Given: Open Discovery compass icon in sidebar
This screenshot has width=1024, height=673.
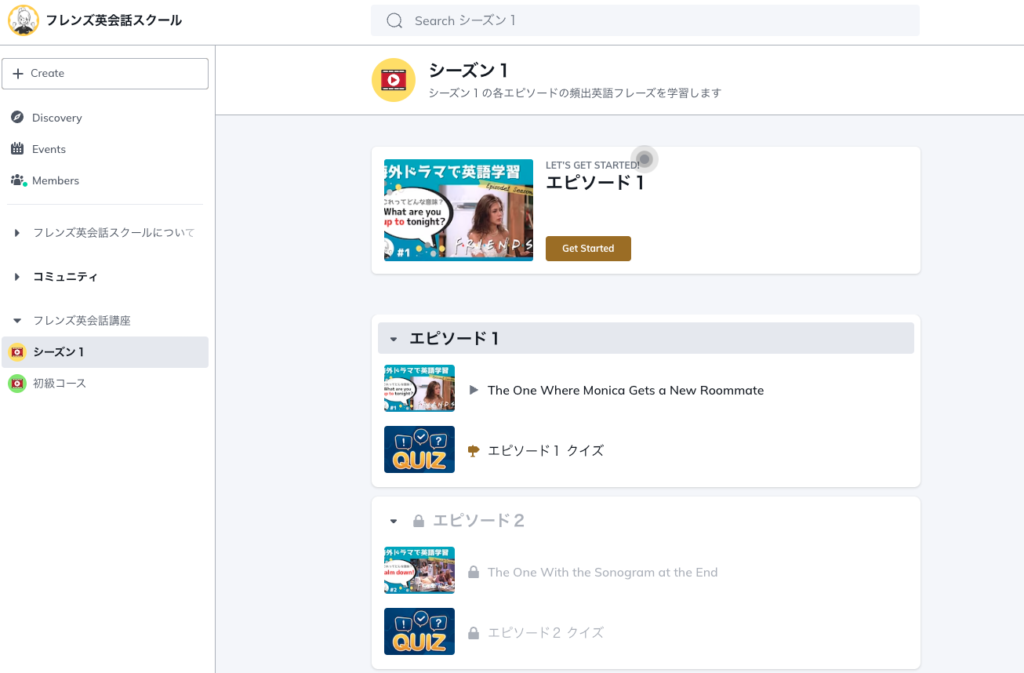Looking at the screenshot, I should pyautogui.click(x=17, y=118).
